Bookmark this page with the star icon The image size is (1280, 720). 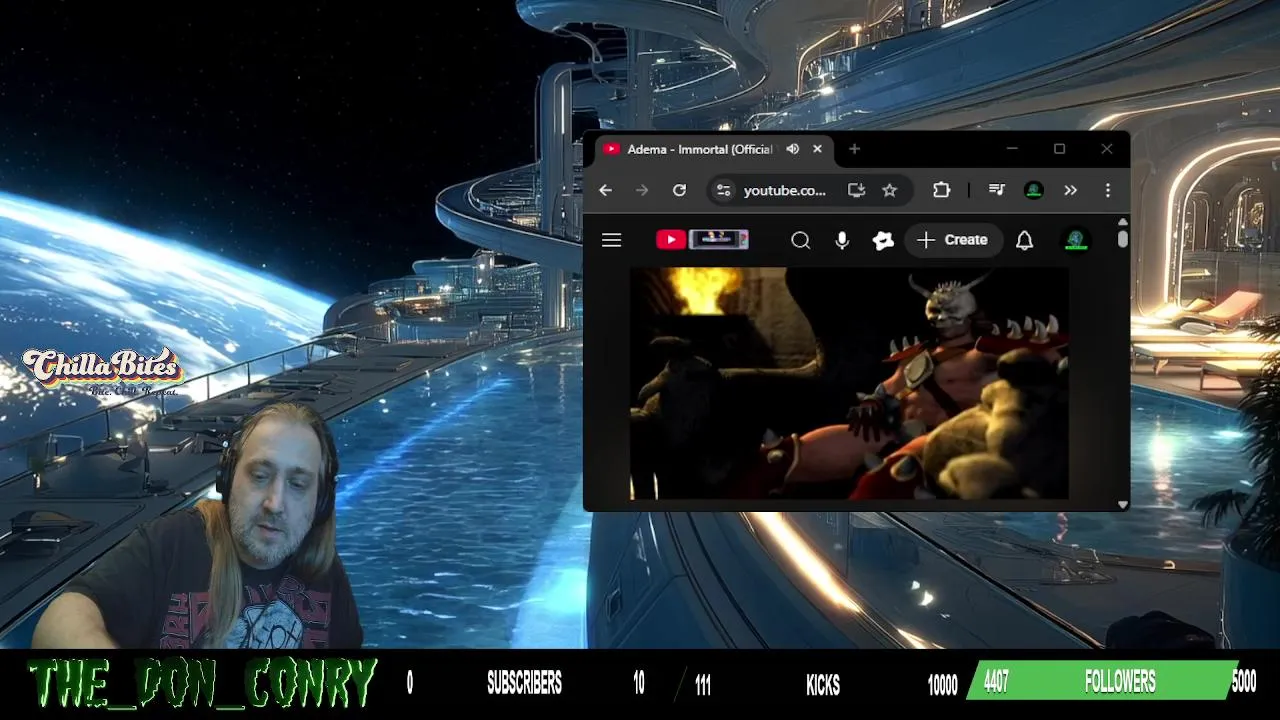point(889,190)
